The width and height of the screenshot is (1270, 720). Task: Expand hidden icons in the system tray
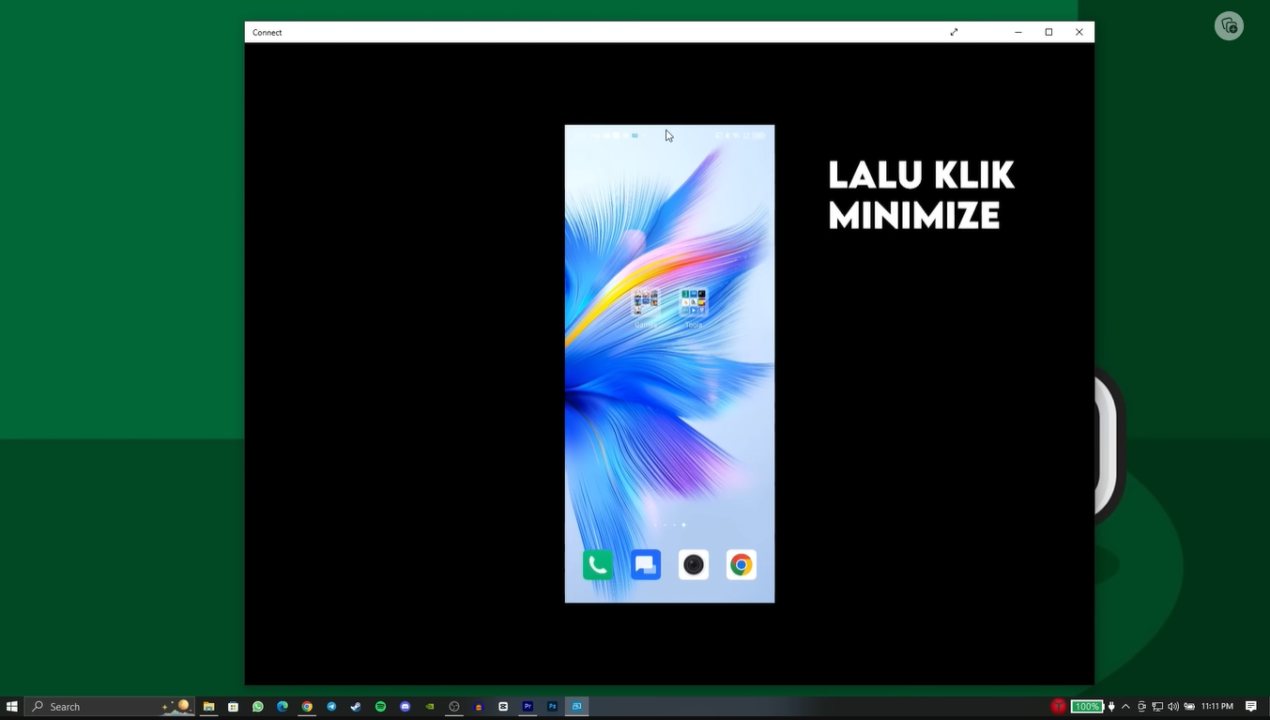point(1126,706)
